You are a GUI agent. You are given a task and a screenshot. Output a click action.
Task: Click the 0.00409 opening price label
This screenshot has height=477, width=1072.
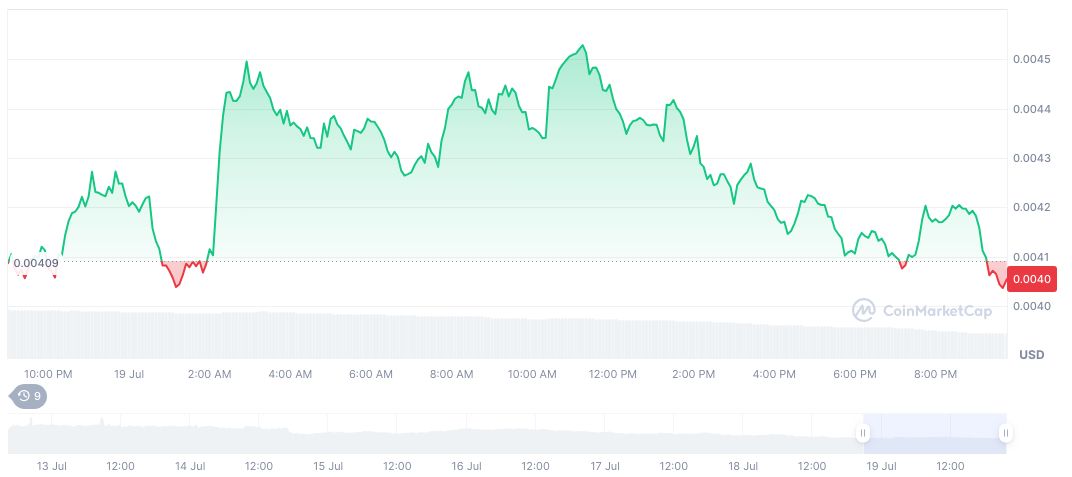coord(35,263)
